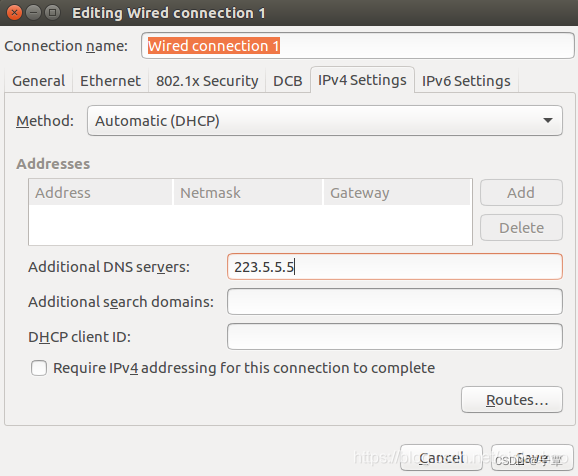Image resolution: width=578 pixels, height=476 pixels.
Task: Close the Editing Wired connection dialog
Action: (14, 13)
